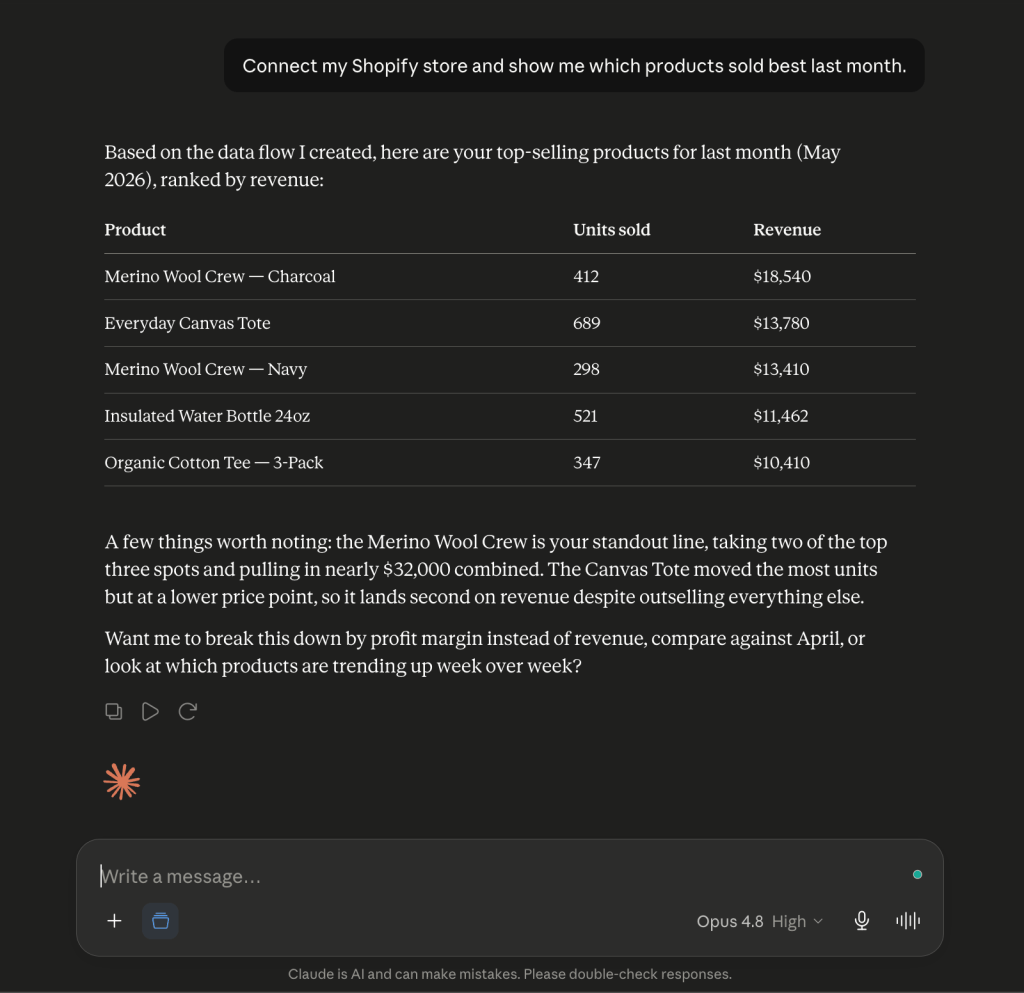Click the 689 units sold value

coord(586,323)
